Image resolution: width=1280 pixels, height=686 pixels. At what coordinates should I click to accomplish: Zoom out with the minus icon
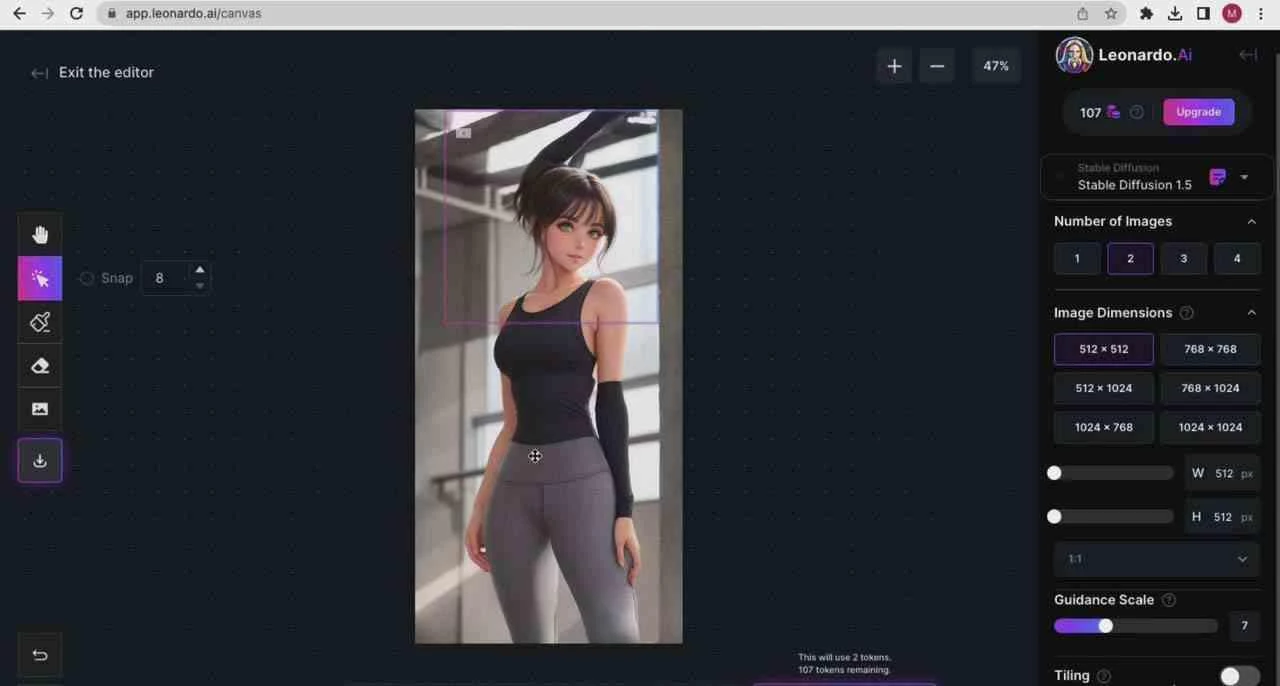(x=937, y=66)
